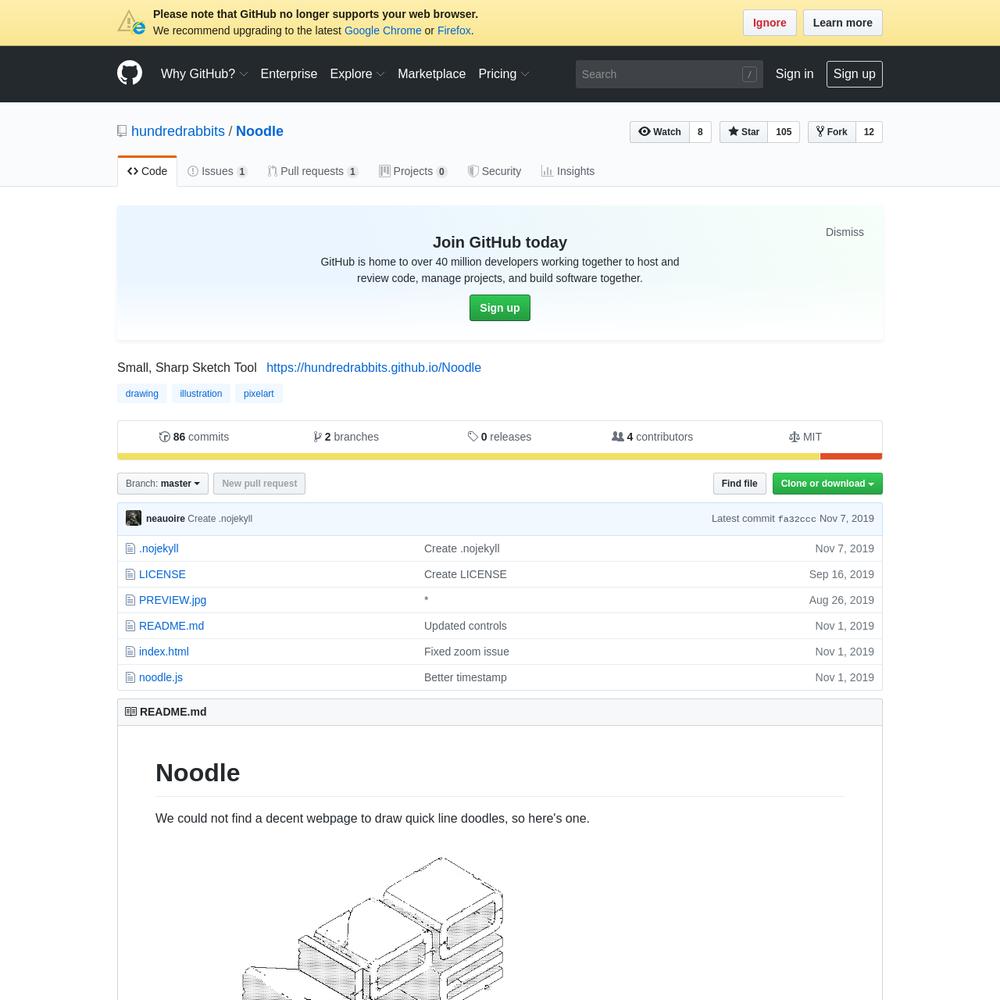
Task: Open the hundredrabbits.github.io/Noodle link
Action: pos(373,367)
